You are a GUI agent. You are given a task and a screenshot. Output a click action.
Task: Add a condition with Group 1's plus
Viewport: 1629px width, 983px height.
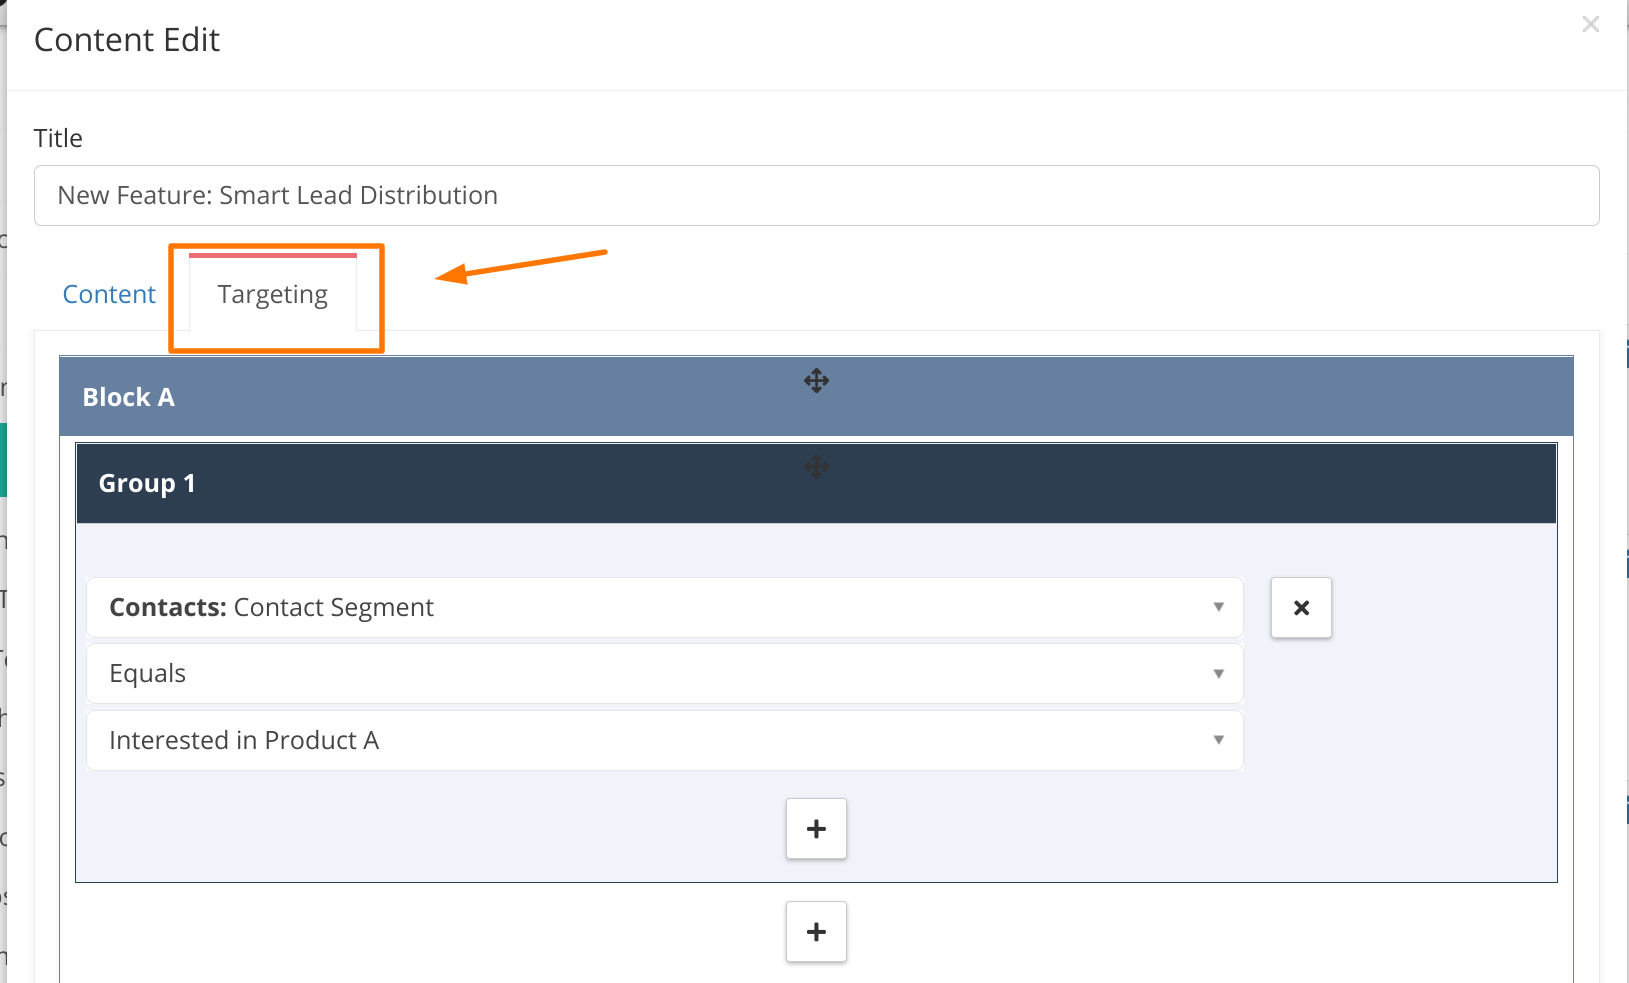coord(816,829)
